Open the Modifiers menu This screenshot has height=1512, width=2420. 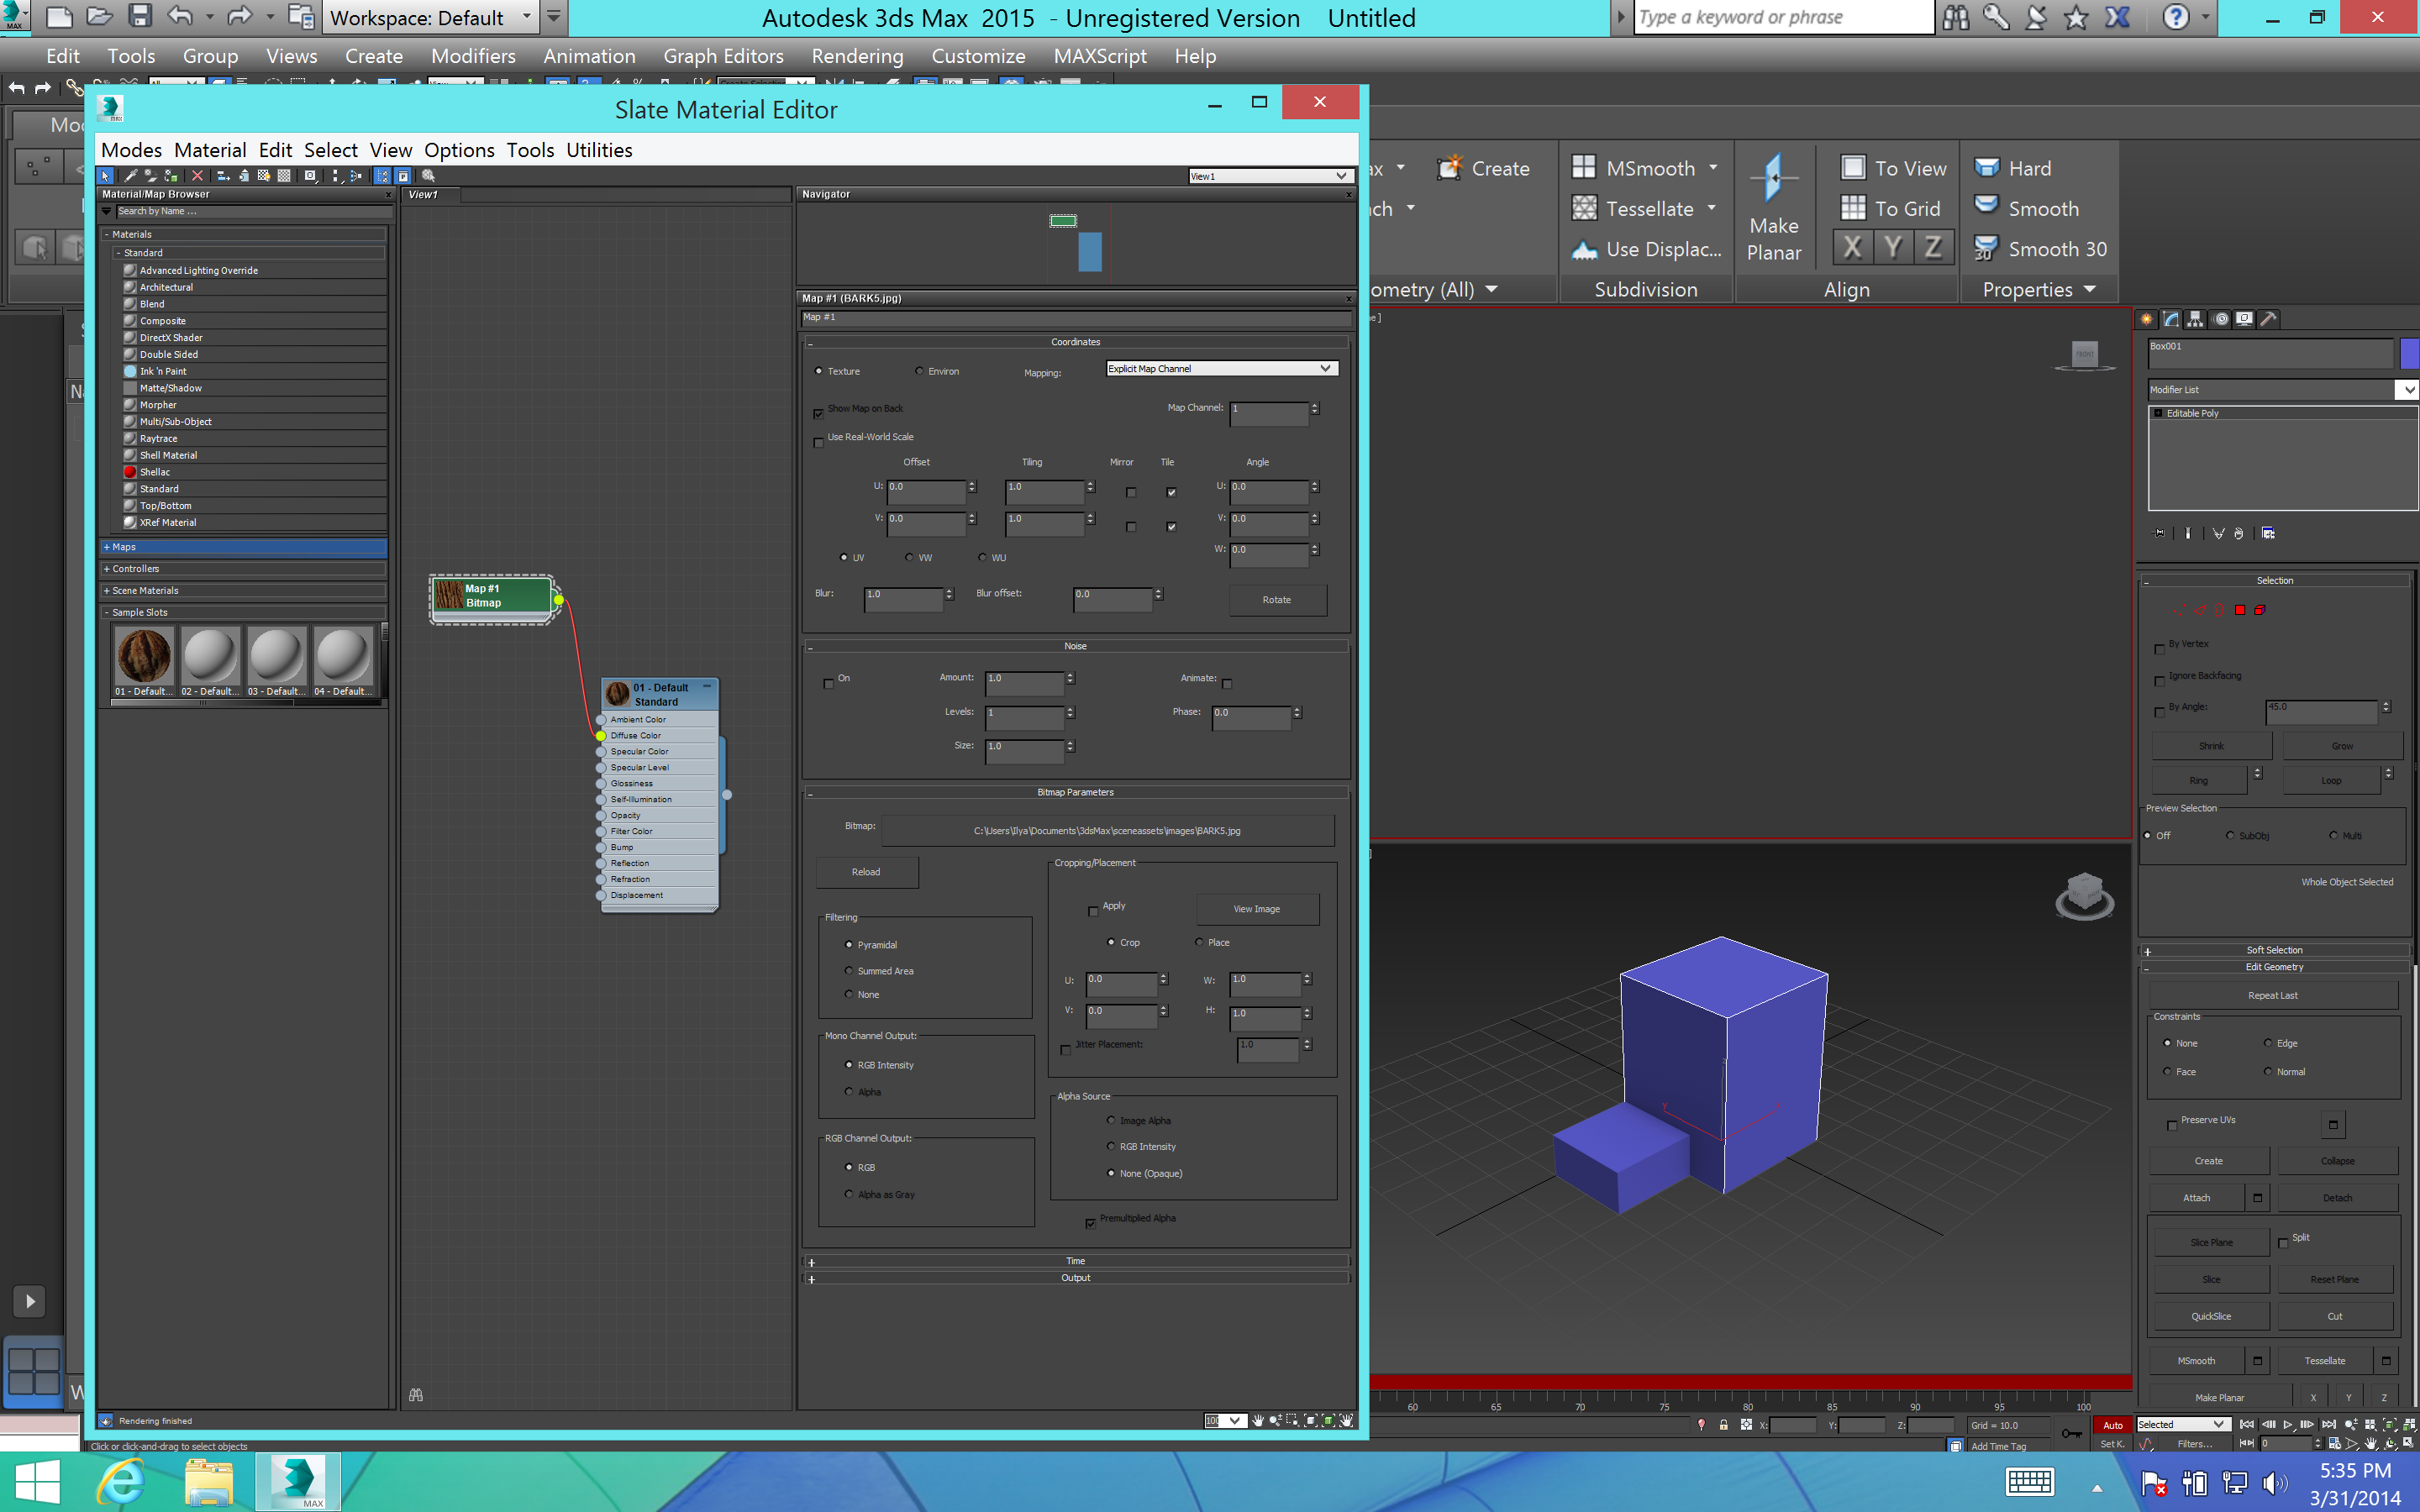point(471,55)
